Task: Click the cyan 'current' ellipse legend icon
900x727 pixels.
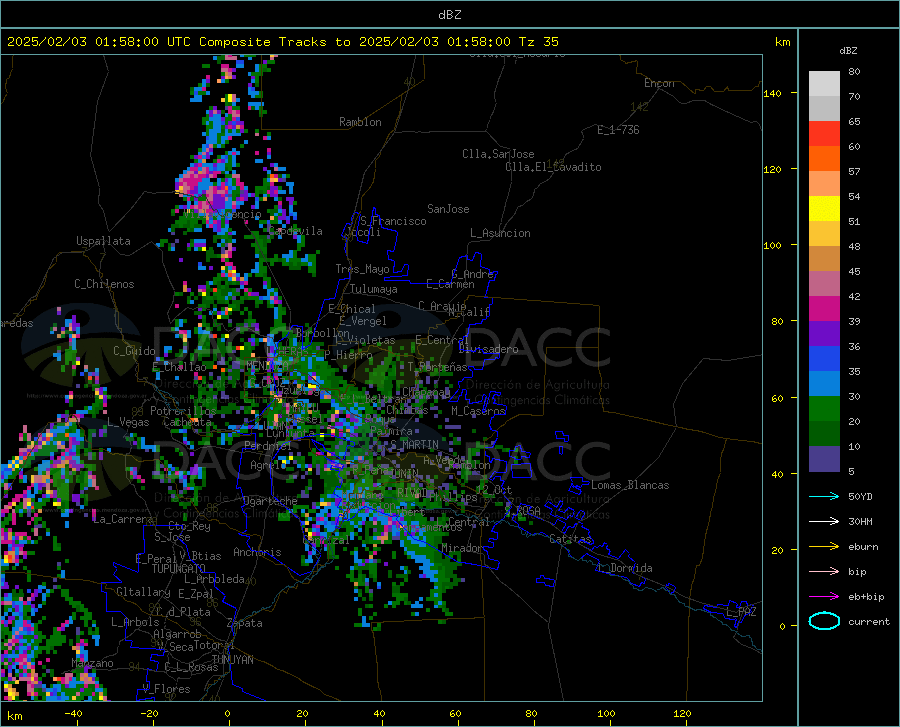Action: [x=824, y=621]
